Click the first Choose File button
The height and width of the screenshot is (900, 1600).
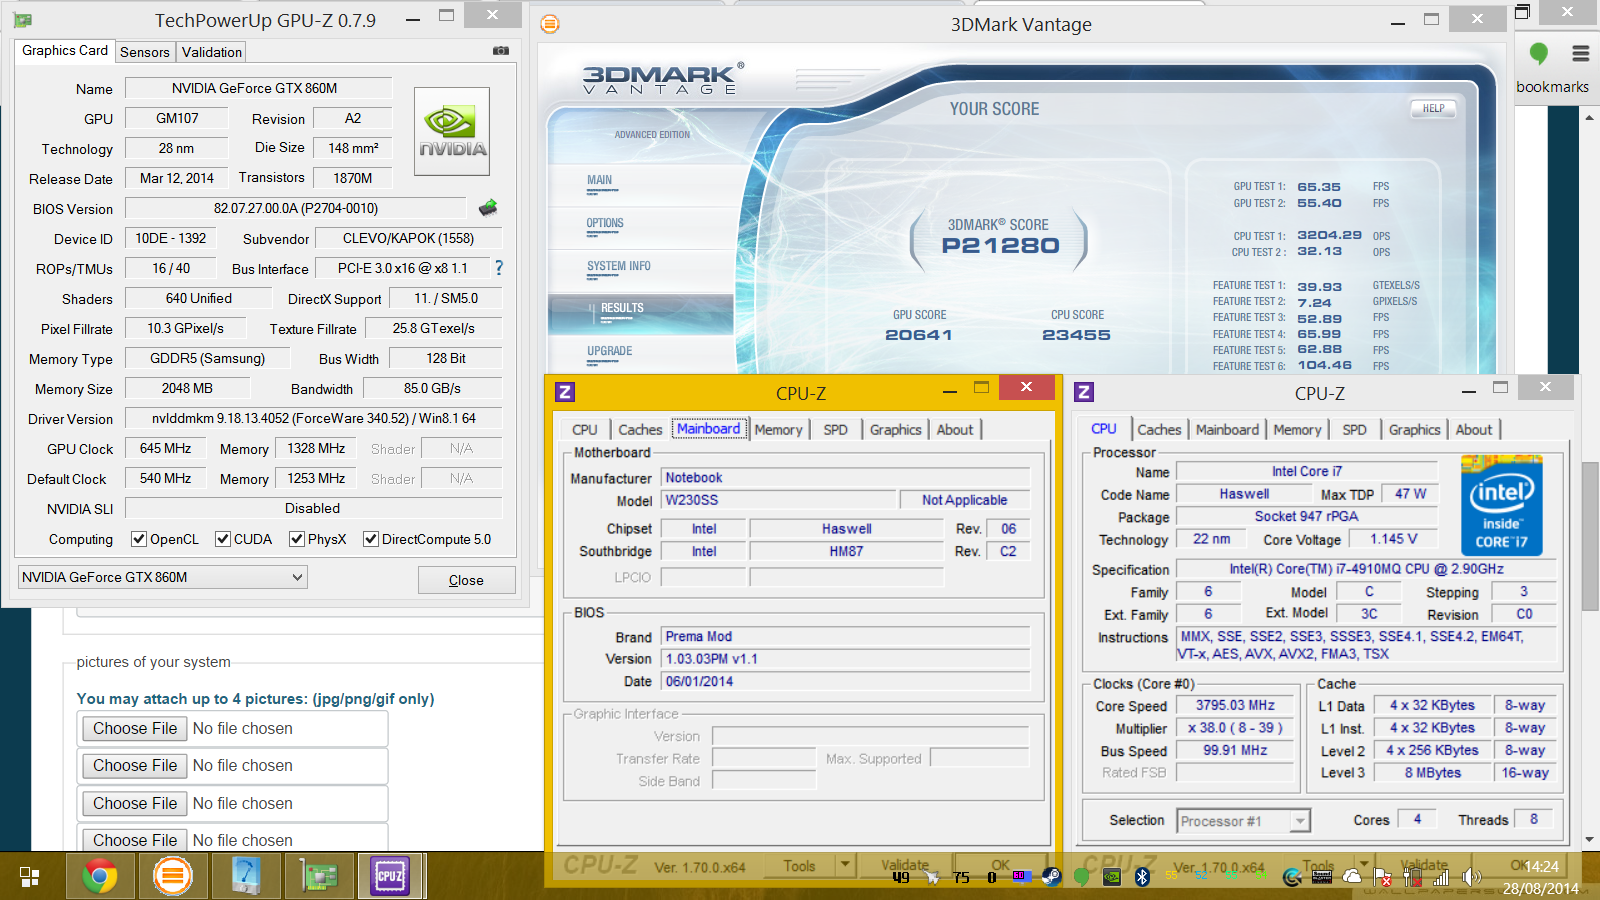click(x=135, y=728)
